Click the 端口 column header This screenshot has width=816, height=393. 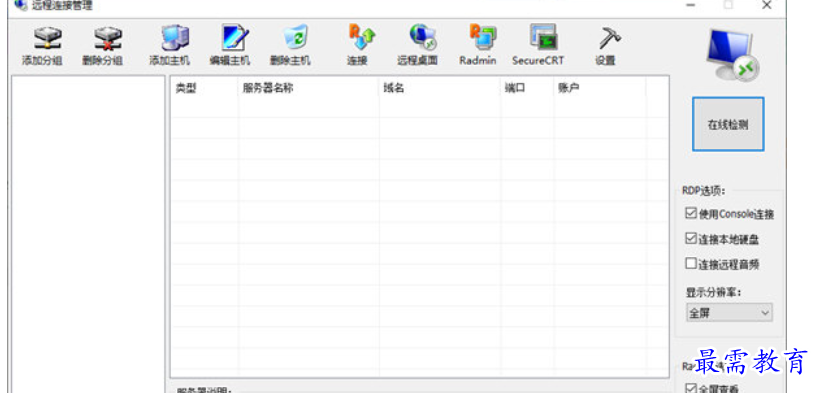pos(527,88)
